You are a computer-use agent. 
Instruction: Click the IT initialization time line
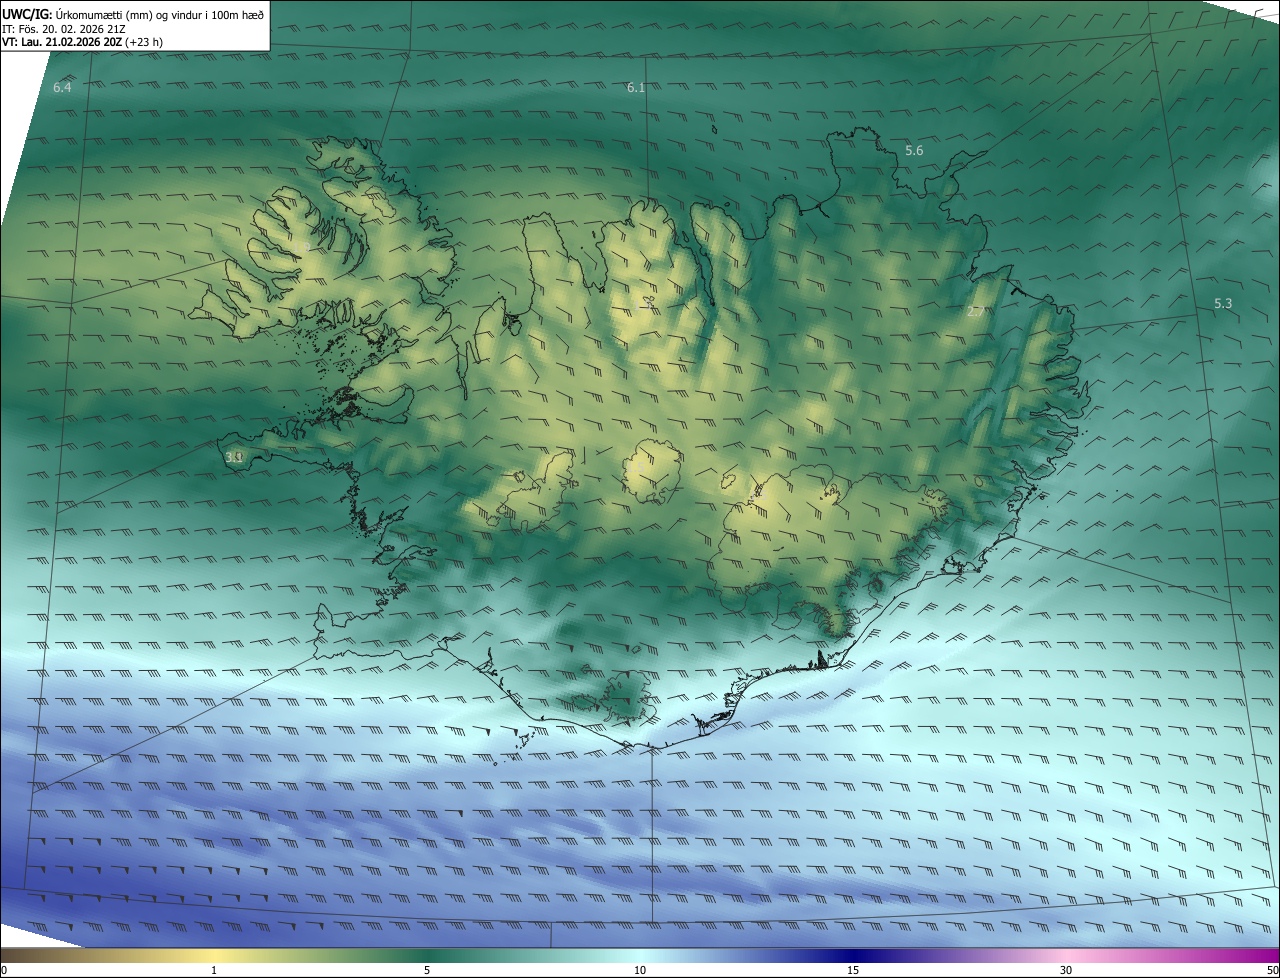click(64, 28)
